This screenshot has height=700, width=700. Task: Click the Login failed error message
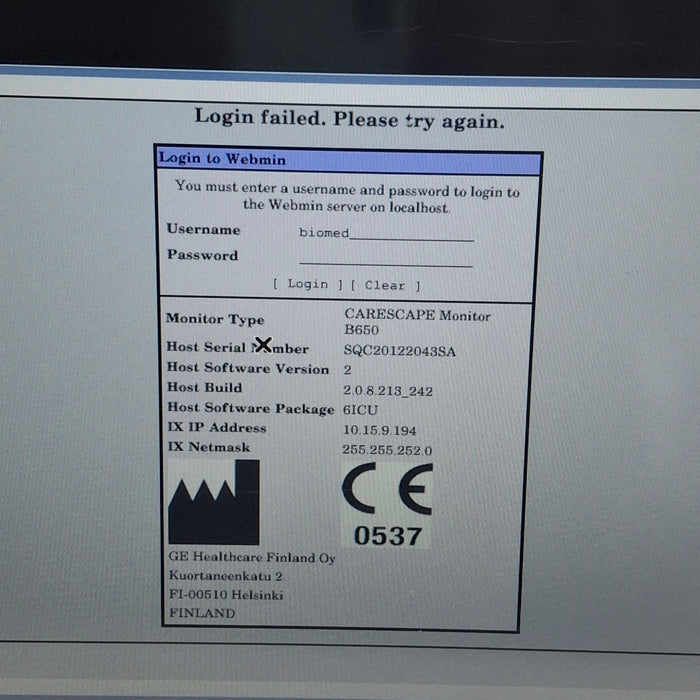click(x=349, y=119)
